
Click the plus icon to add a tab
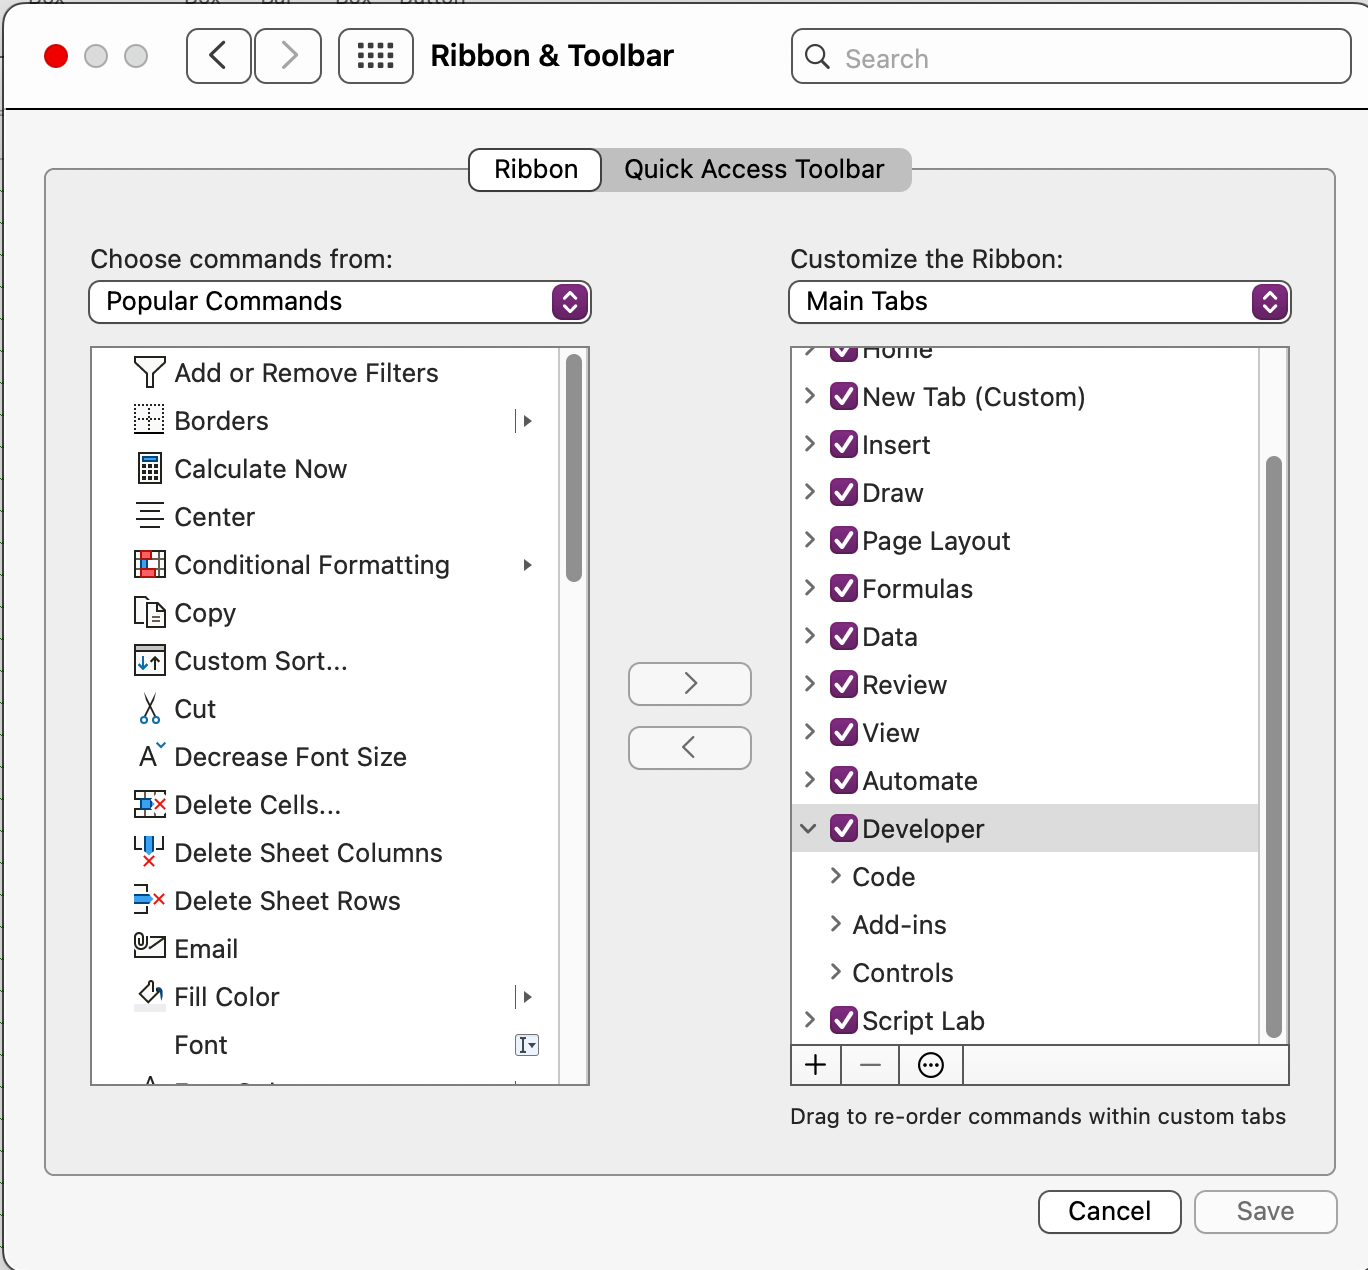pos(816,1065)
